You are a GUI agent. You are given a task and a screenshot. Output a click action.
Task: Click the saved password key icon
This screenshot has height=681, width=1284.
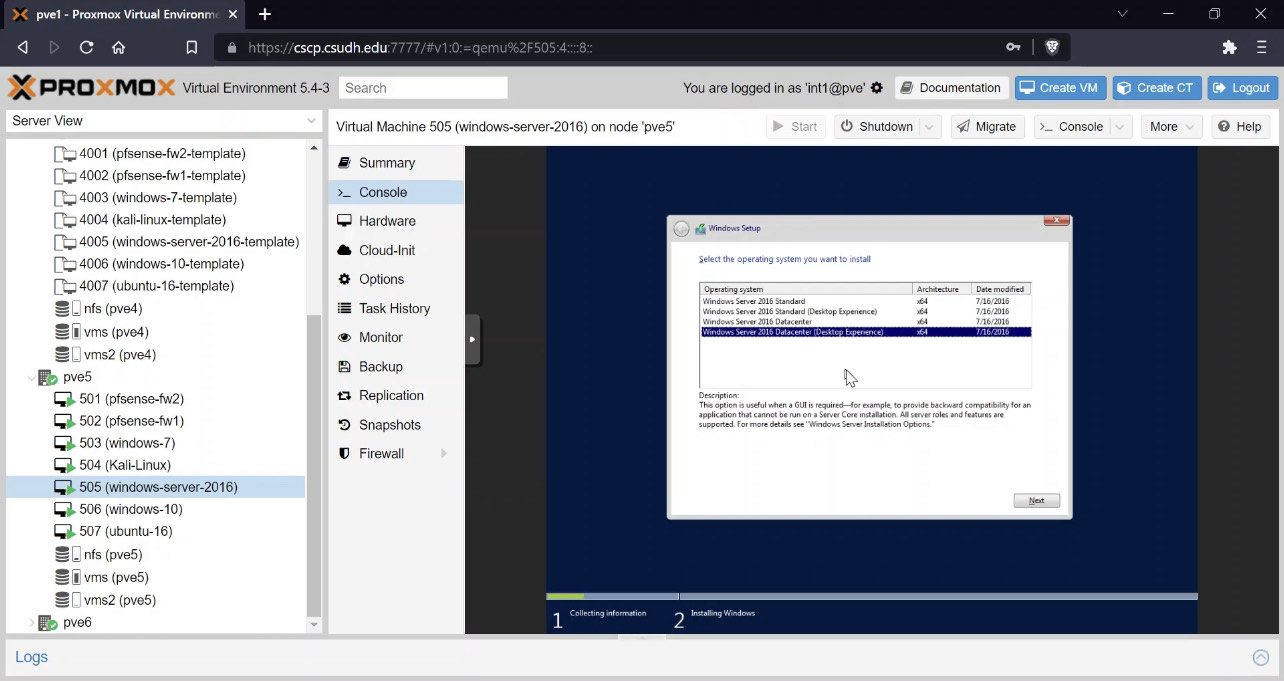[x=1013, y=47]
